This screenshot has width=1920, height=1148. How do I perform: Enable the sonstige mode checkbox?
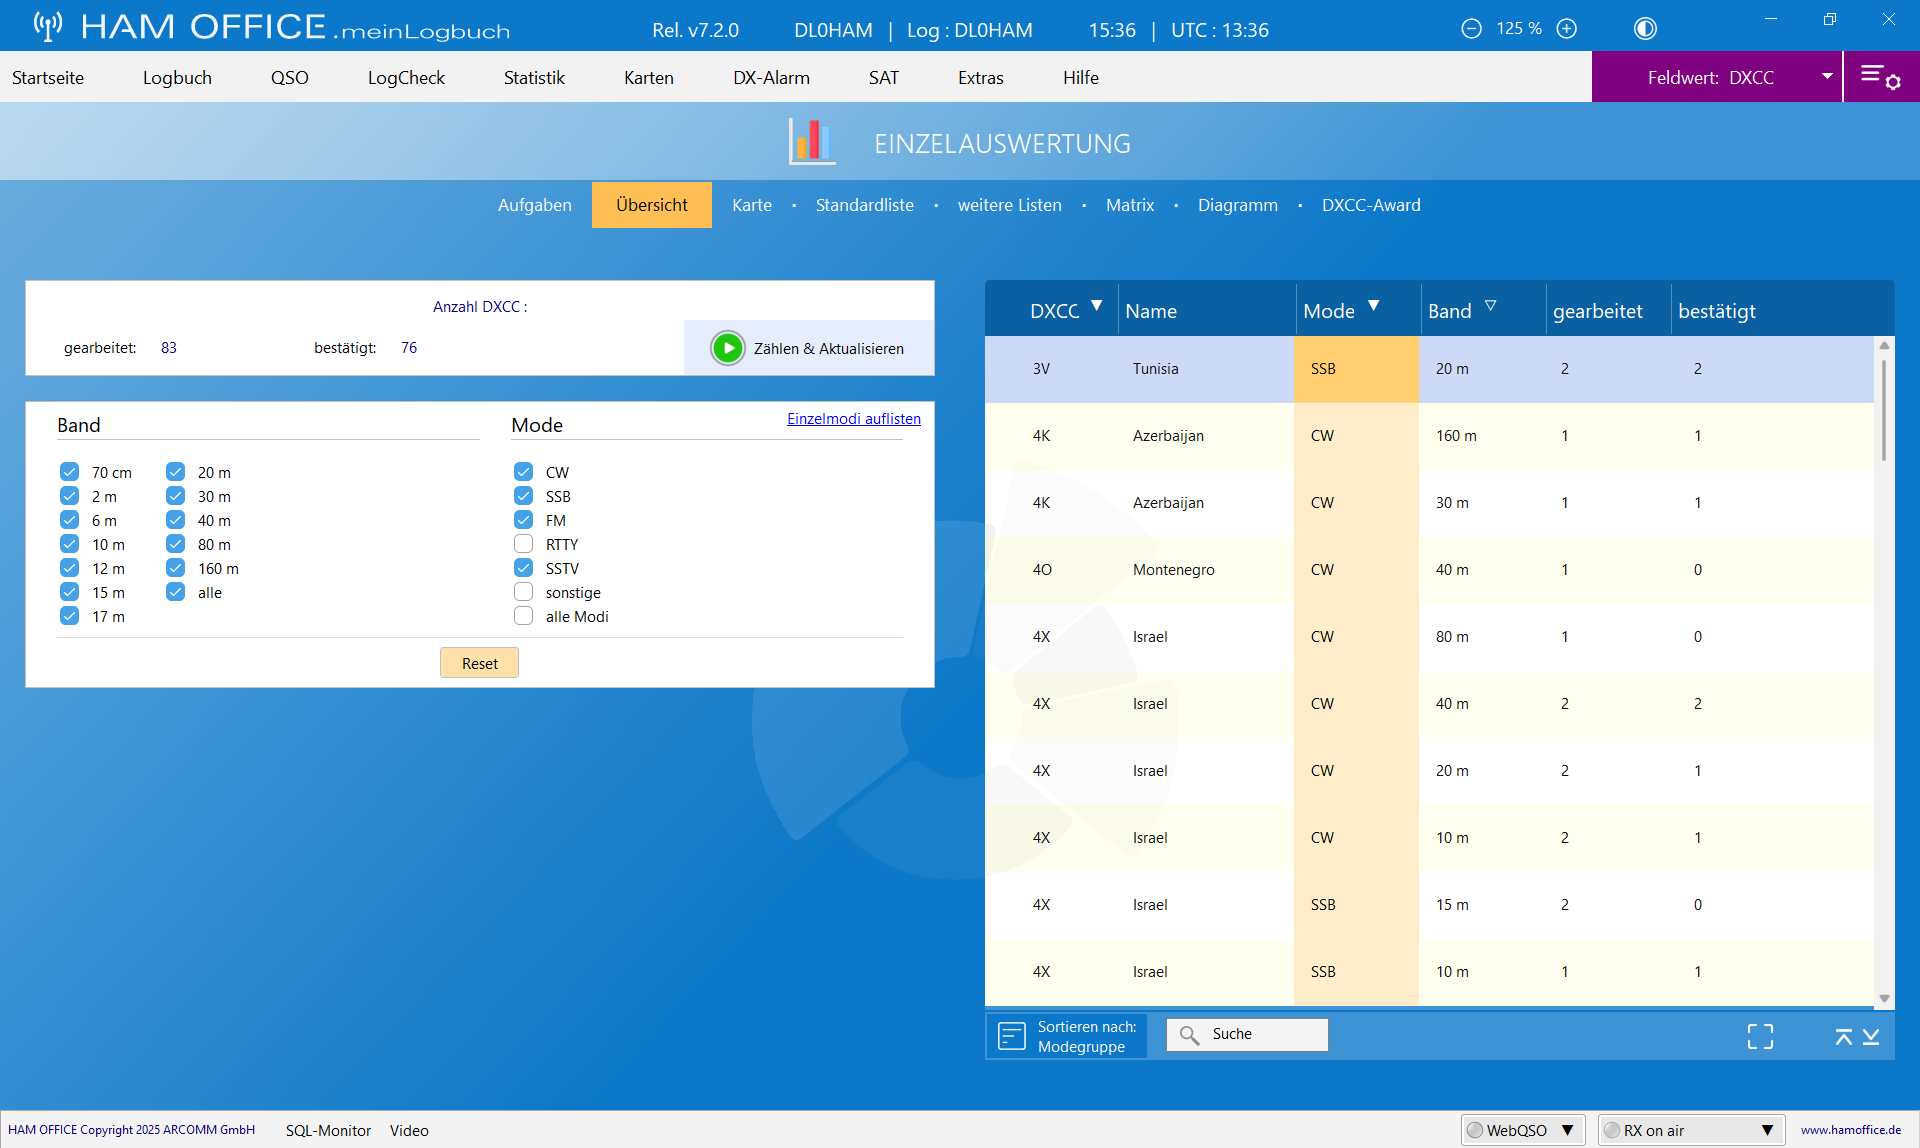[x=524, y=592]
